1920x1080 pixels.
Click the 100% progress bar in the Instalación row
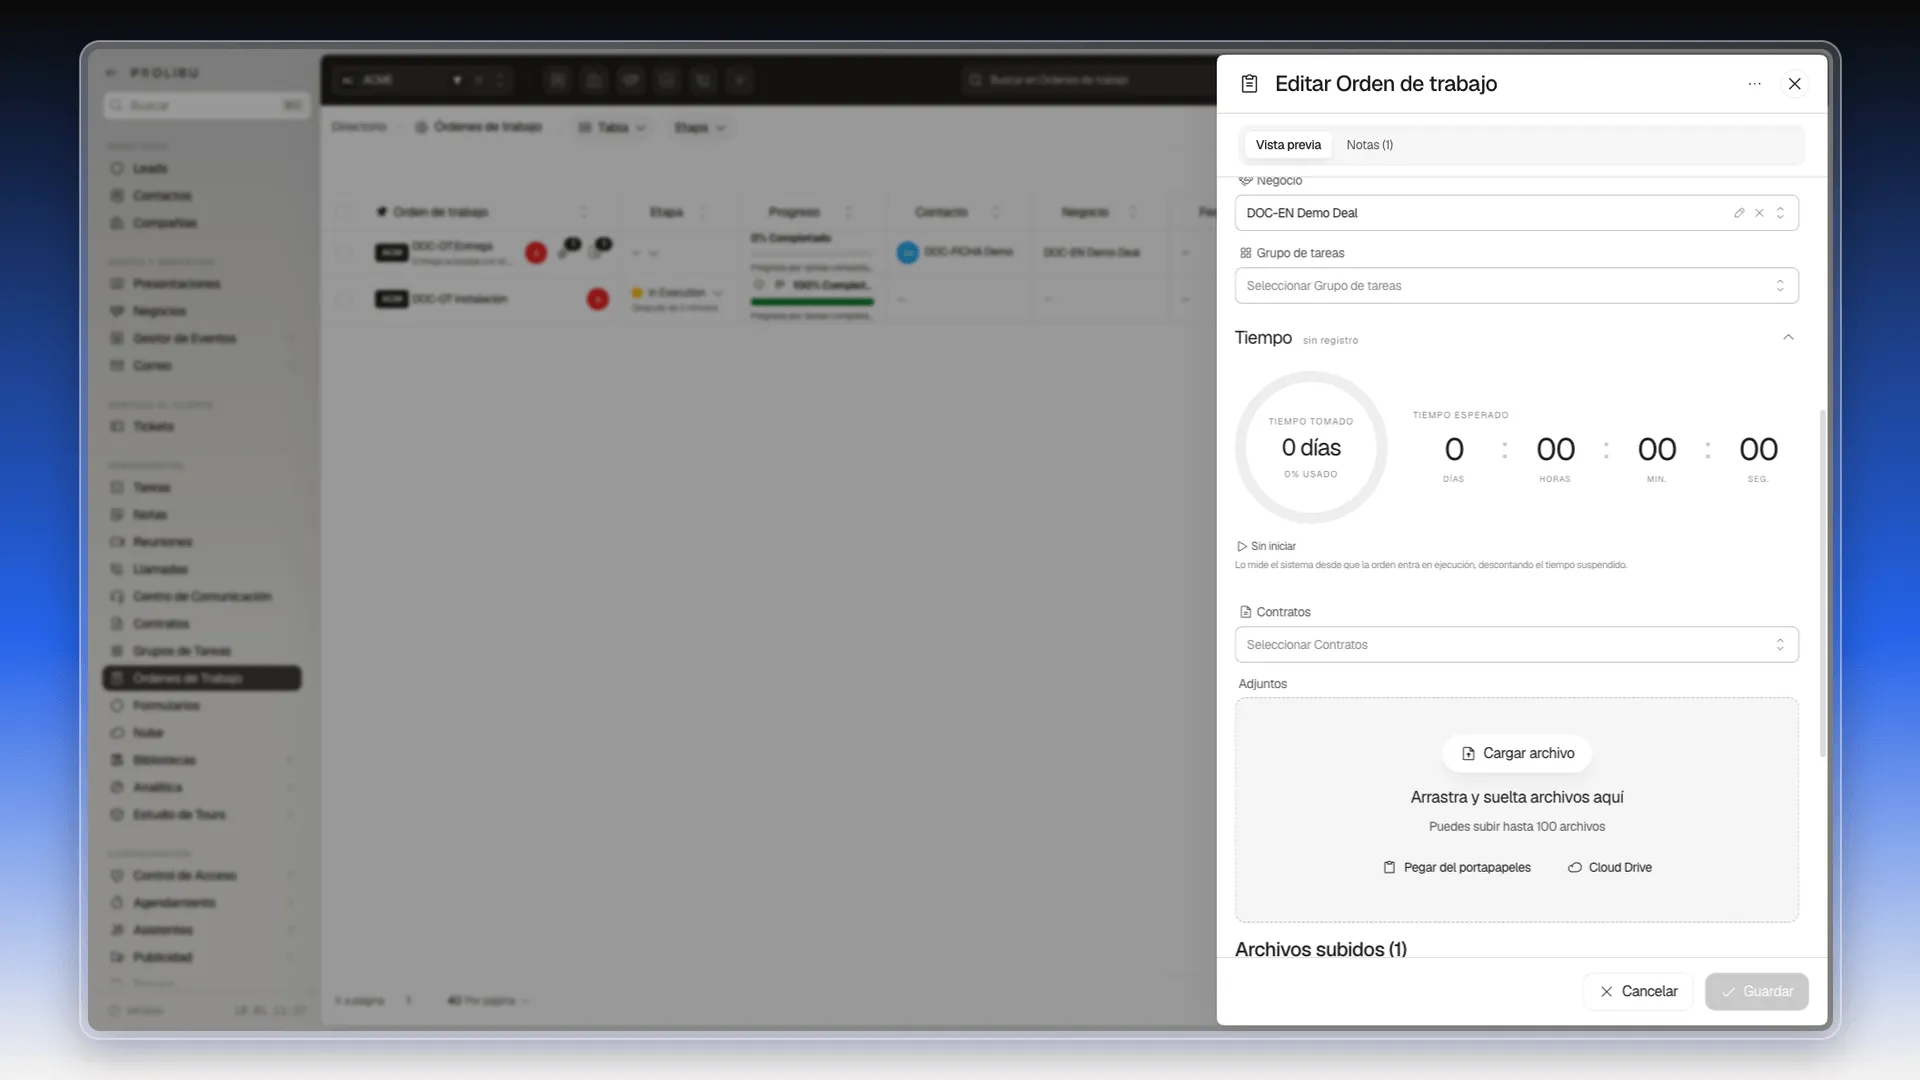(812, 302)
